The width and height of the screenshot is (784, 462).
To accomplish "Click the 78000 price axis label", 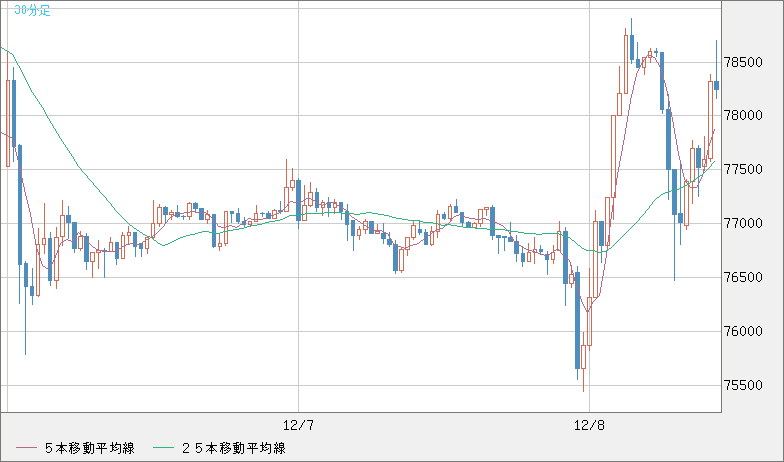I will click(744, 116).
